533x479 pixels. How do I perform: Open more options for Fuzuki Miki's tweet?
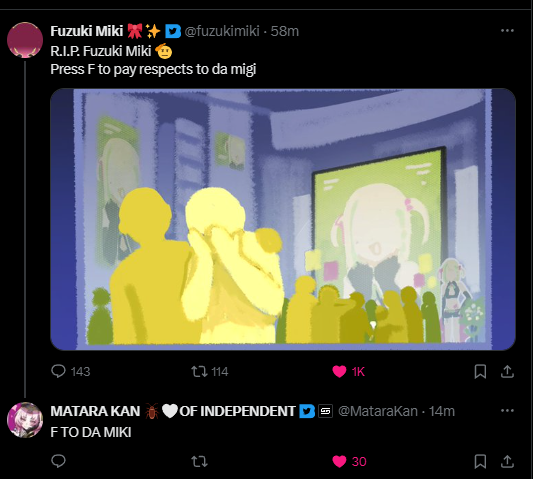tap(507, 31)
